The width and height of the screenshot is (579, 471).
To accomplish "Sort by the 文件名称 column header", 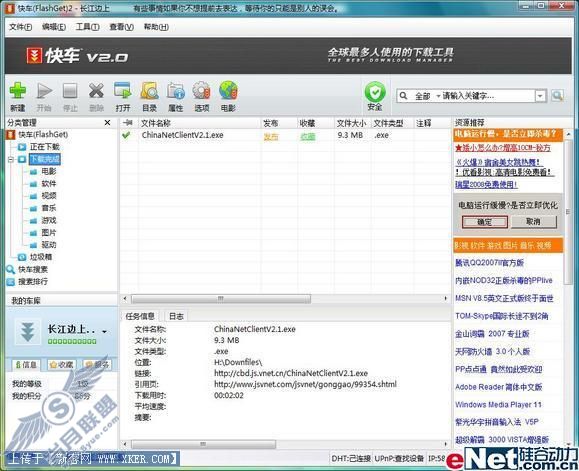I will point(199,123).
